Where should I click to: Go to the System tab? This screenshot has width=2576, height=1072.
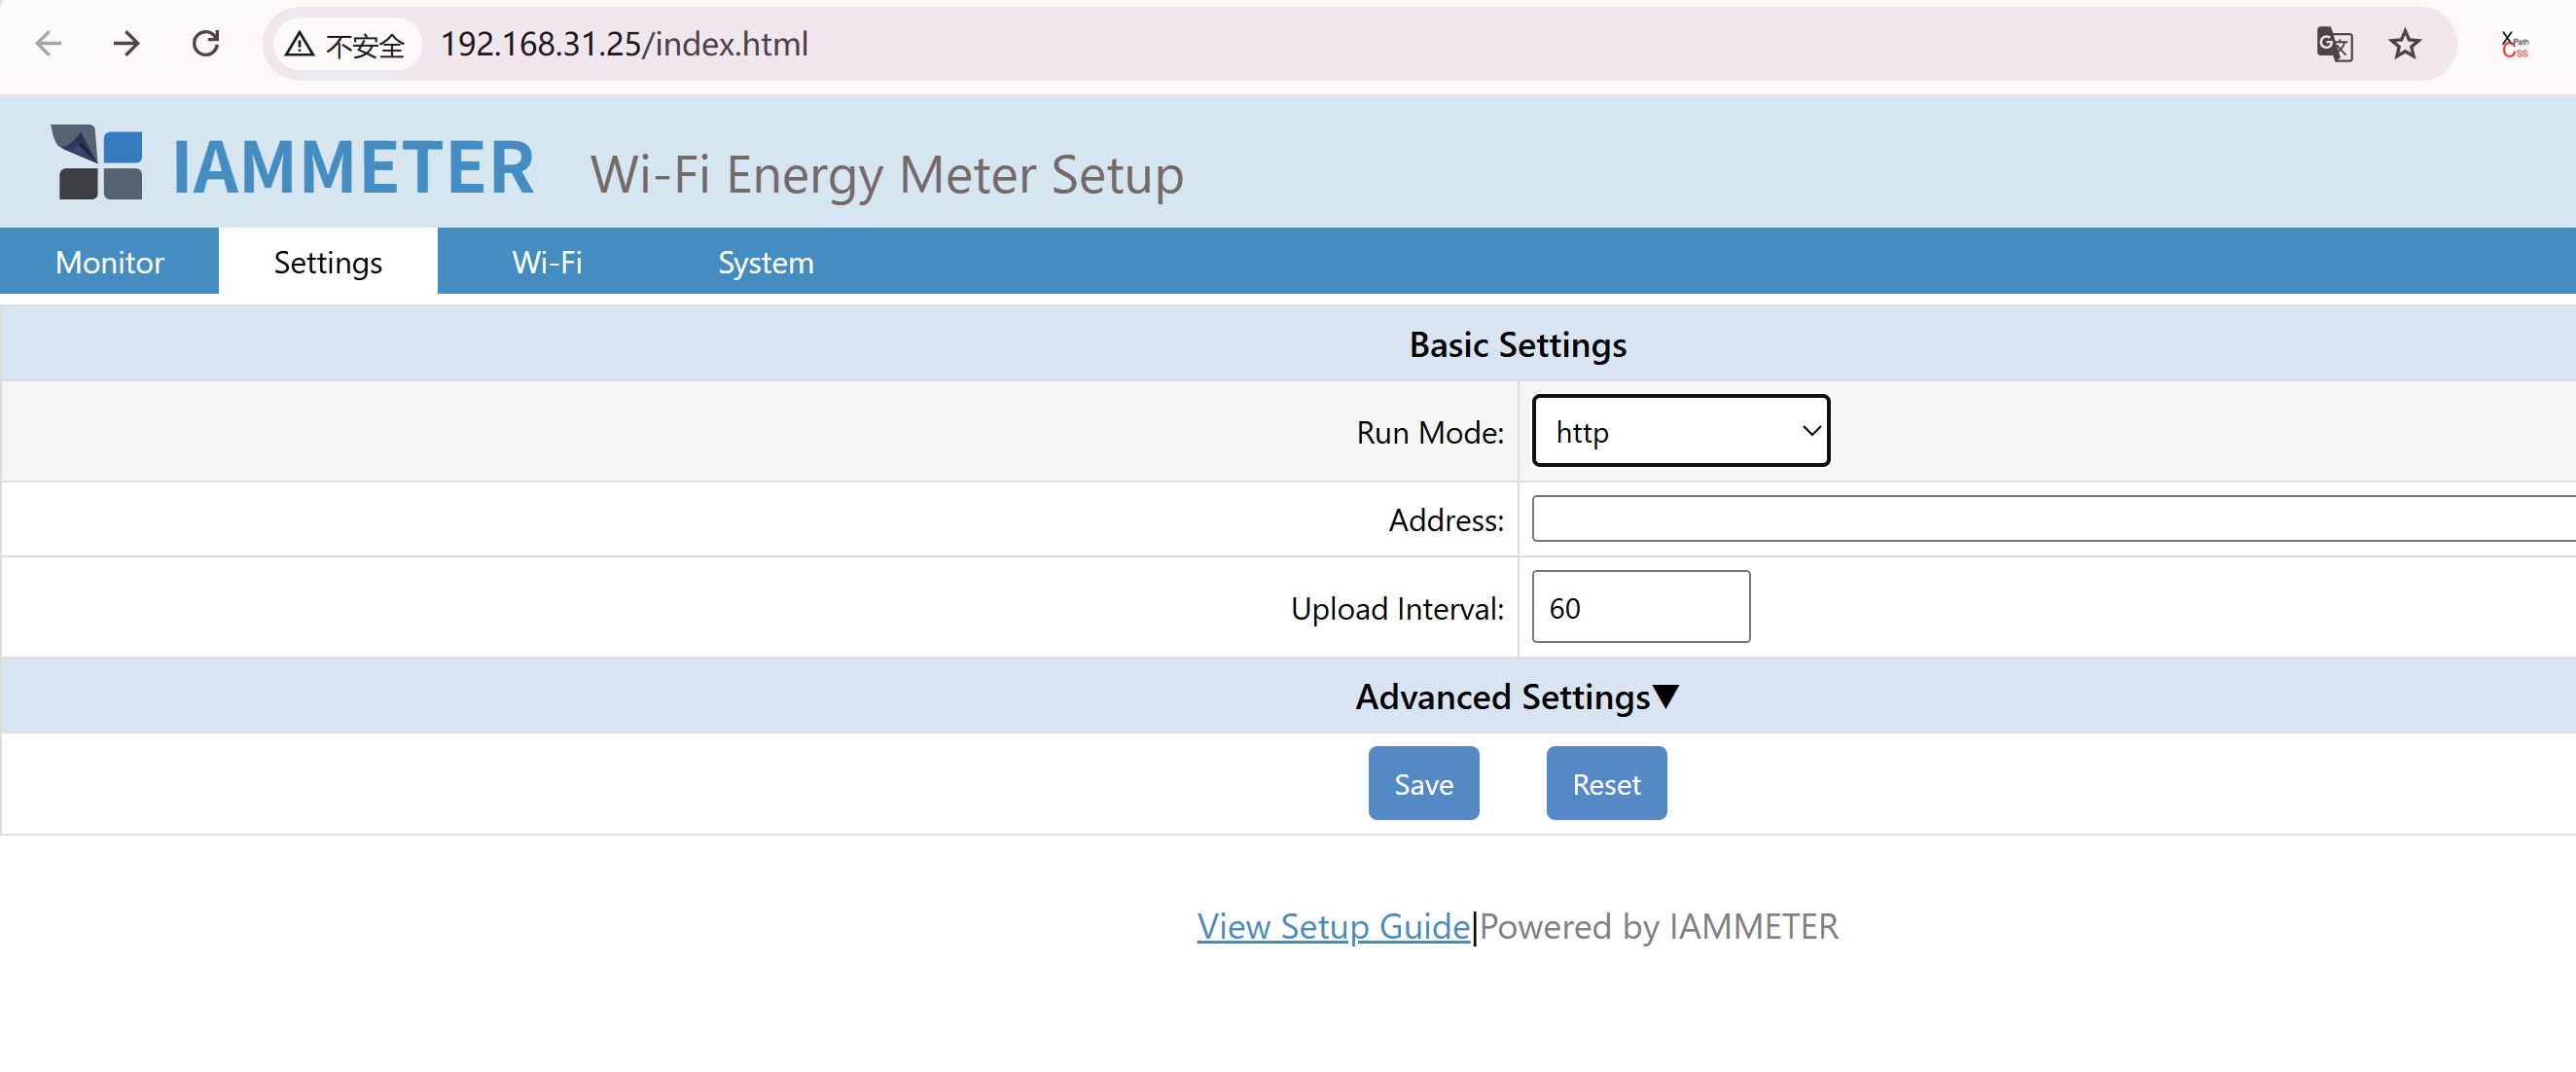coord(765,262)
